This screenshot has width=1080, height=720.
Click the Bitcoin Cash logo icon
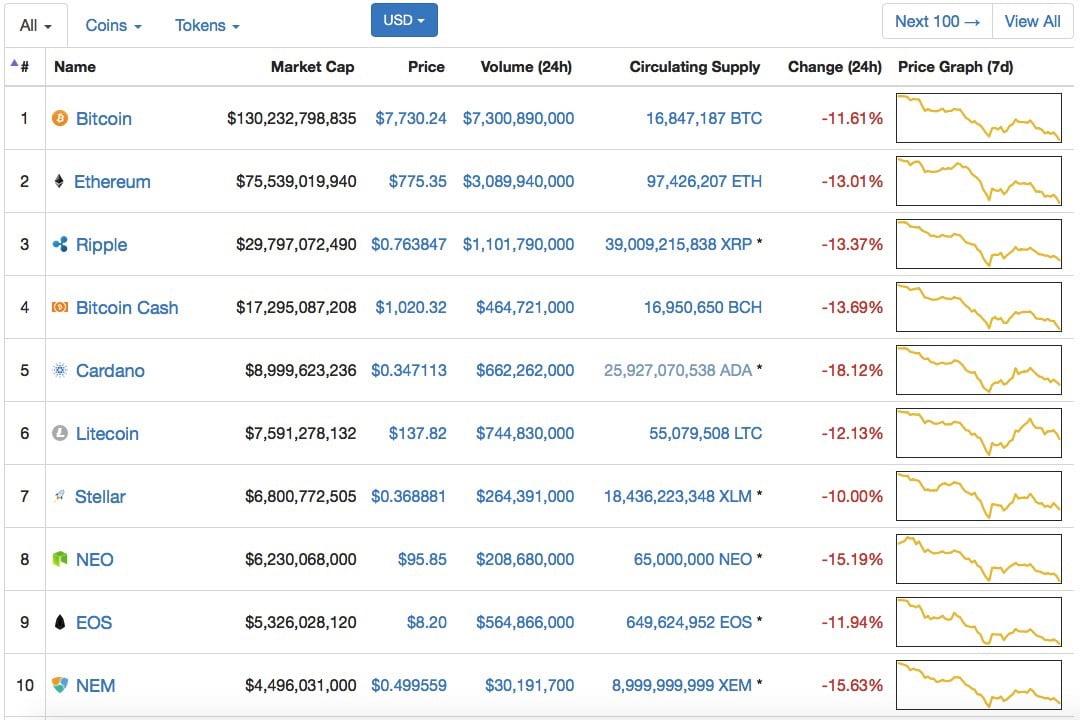[60, 307]
